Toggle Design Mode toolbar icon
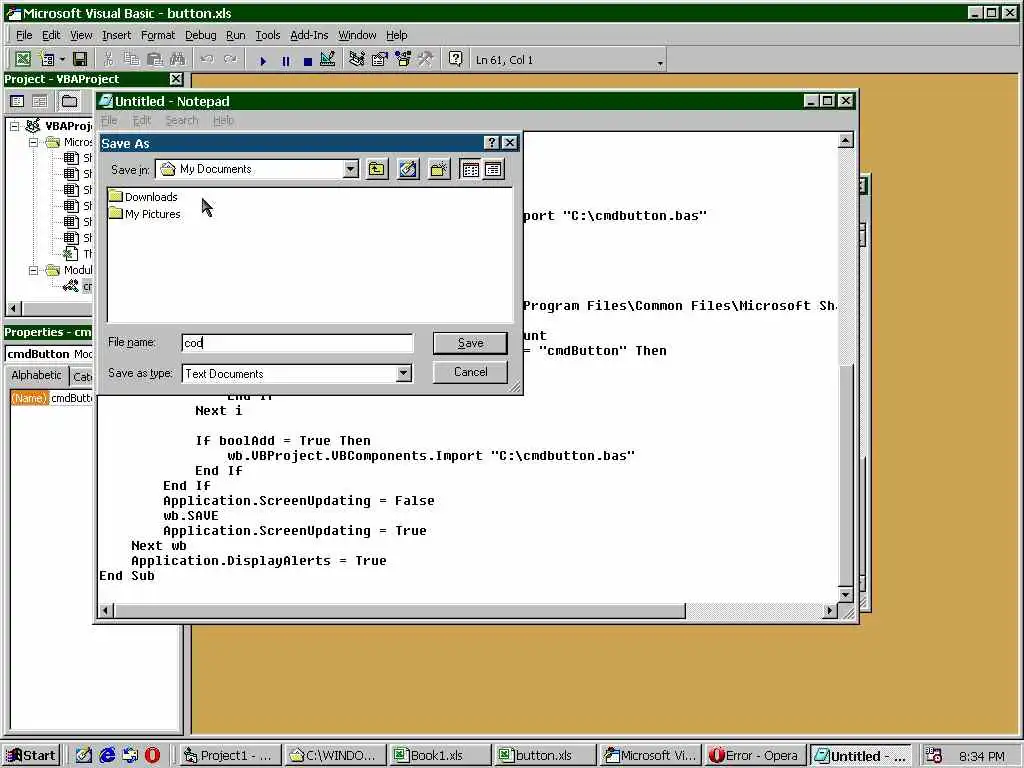The width and height of the screenshot is (1024, 768). [x=328, y=59]
